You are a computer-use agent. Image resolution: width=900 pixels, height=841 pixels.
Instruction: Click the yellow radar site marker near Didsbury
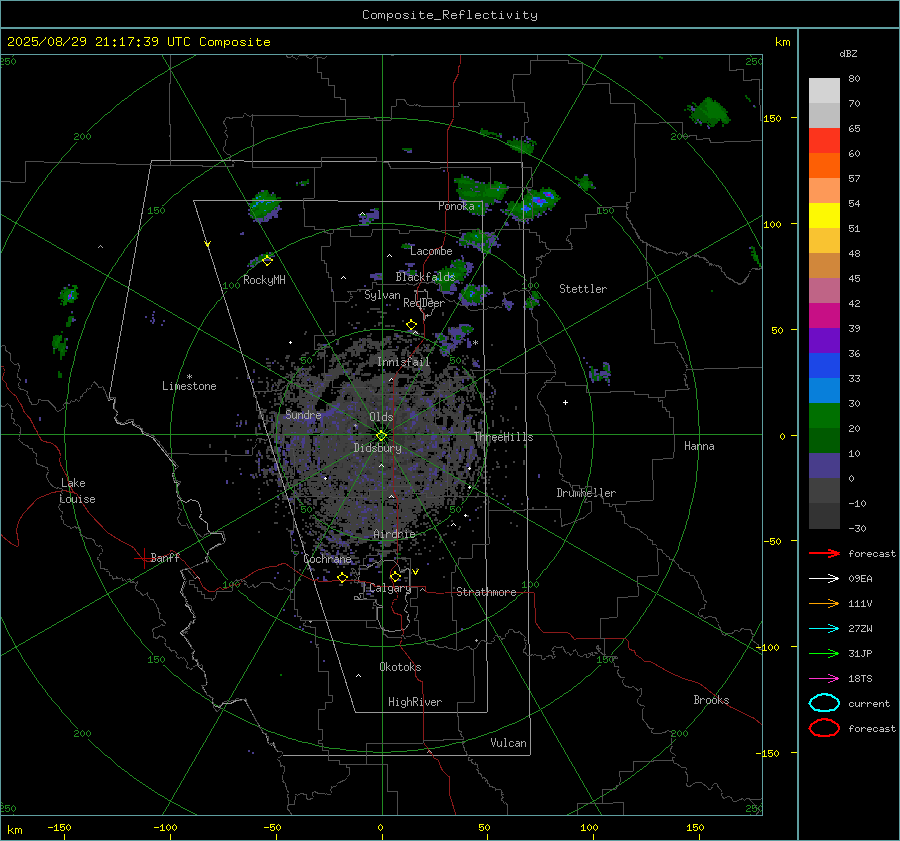(x=382, y=435)
